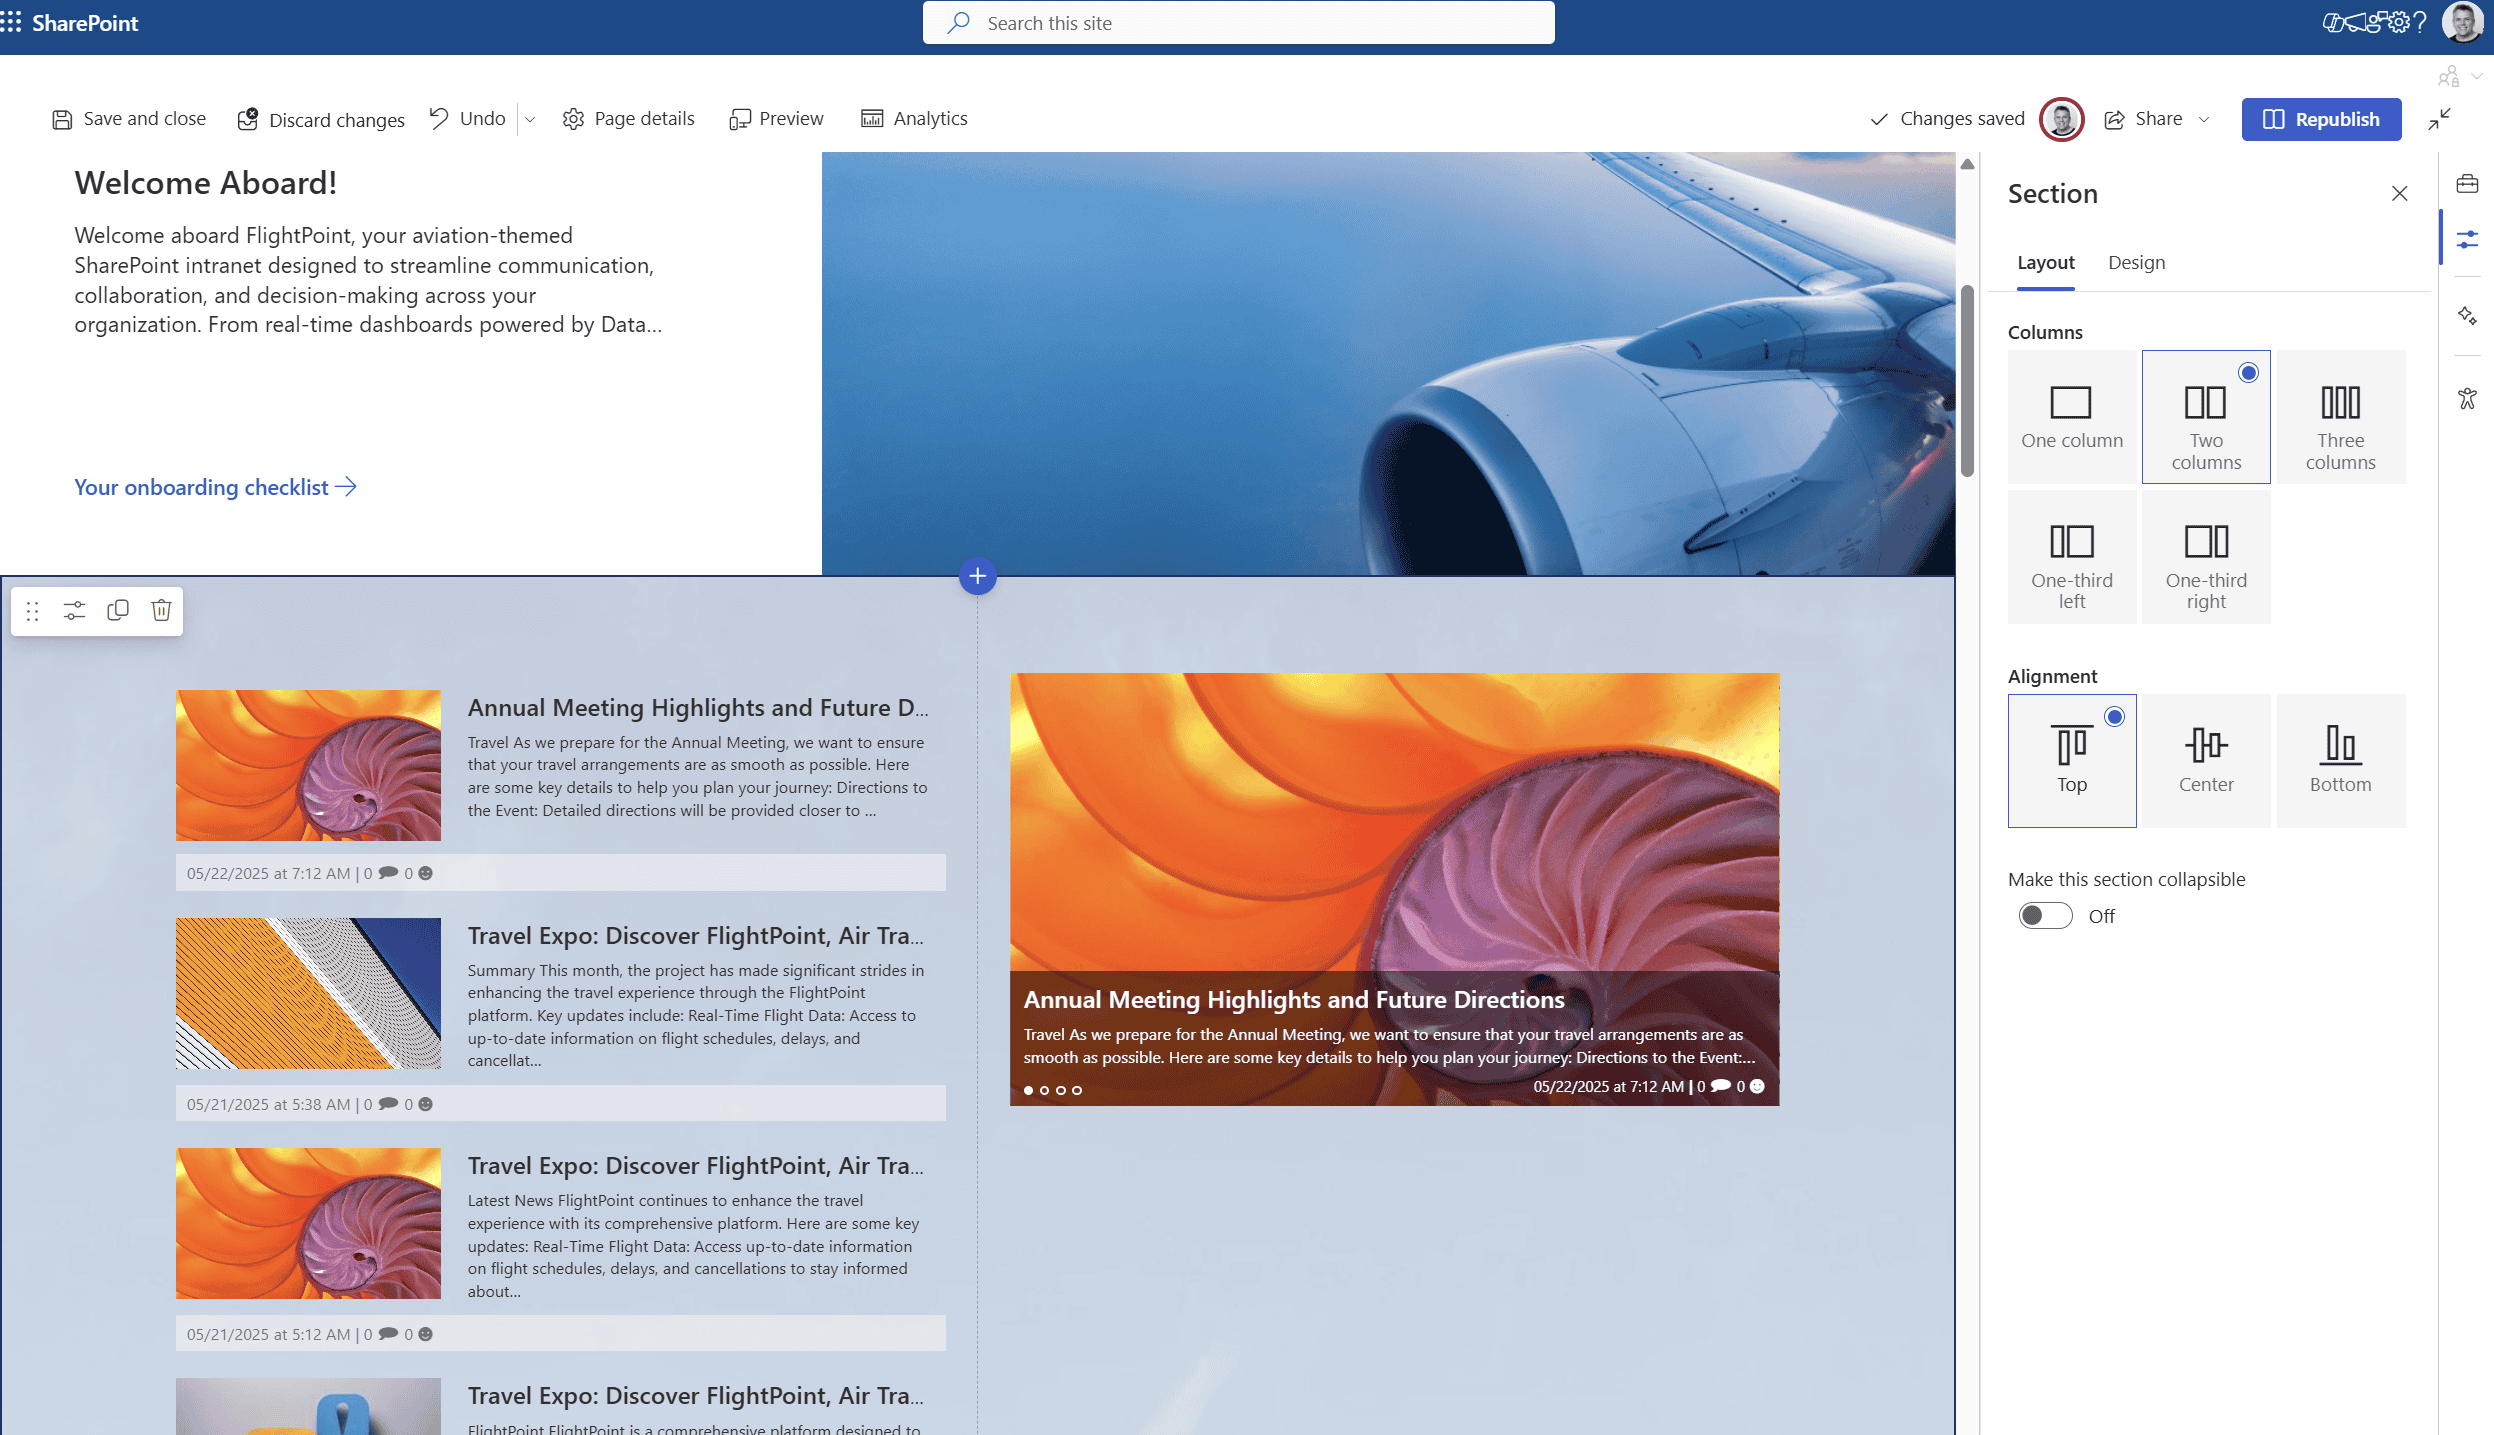Click the duplicate section icon
Viewport: 2494px width, 1435px height.
click(118, 610)
